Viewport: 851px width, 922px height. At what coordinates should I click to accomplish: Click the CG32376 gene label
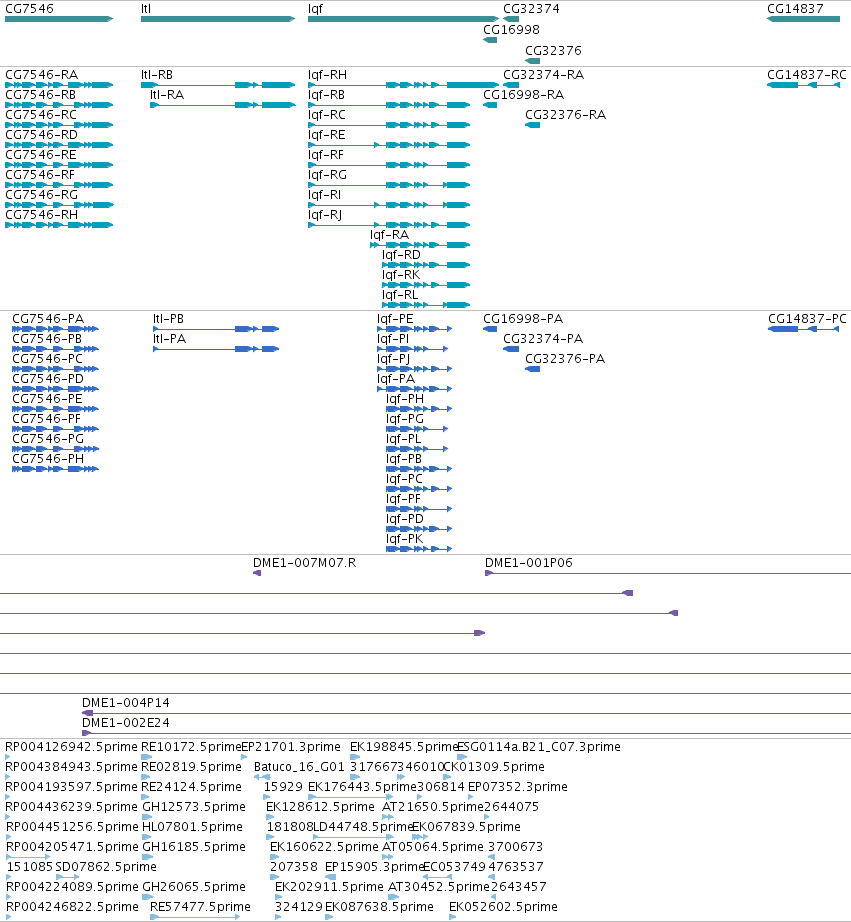[x=553, y=51]
